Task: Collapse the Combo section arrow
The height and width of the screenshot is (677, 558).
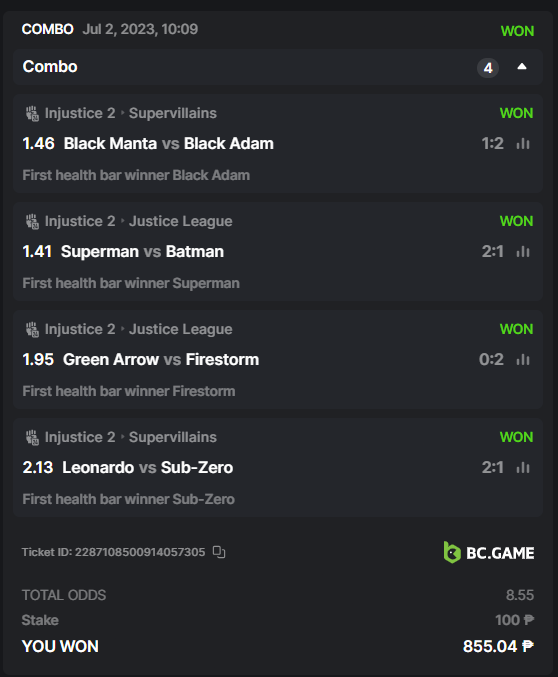Action: [522, 66]
